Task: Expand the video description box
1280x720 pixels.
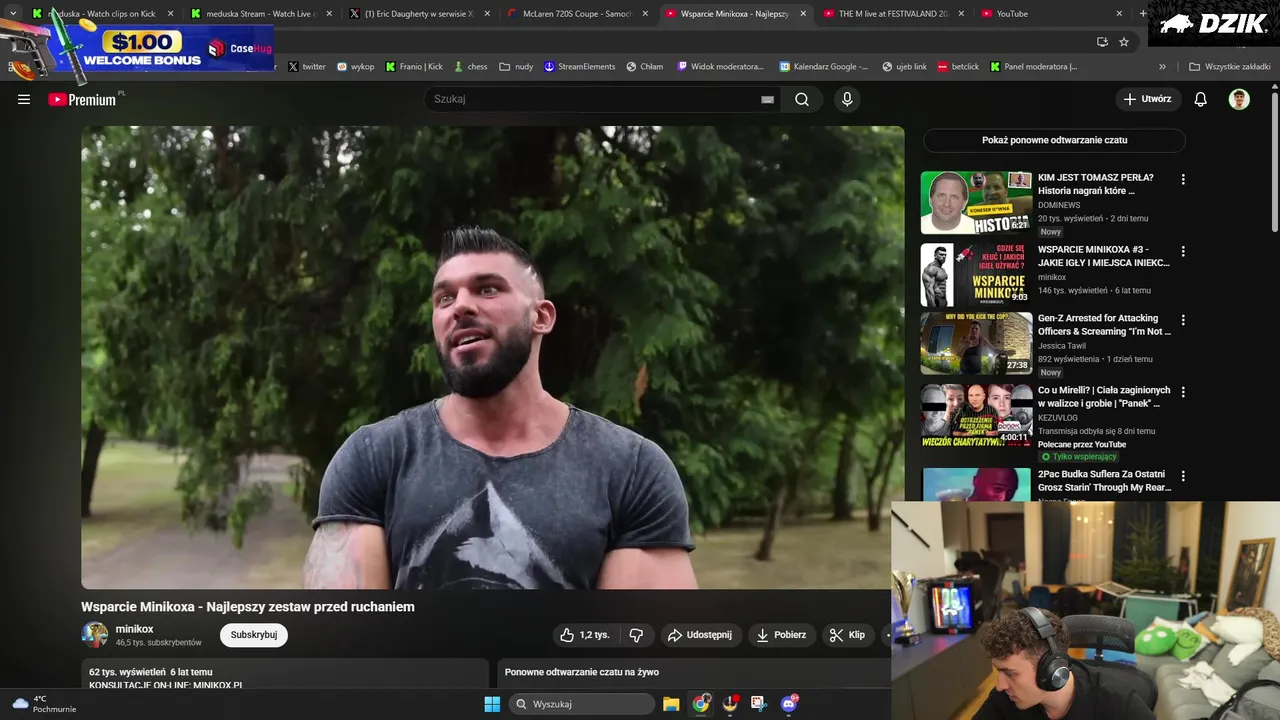Action: tap(285, 674)
